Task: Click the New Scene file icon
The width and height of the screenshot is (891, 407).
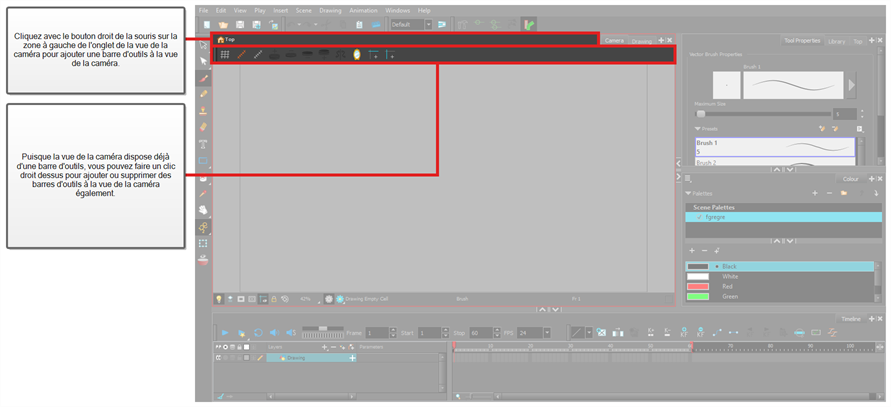Action: (207, 24)
